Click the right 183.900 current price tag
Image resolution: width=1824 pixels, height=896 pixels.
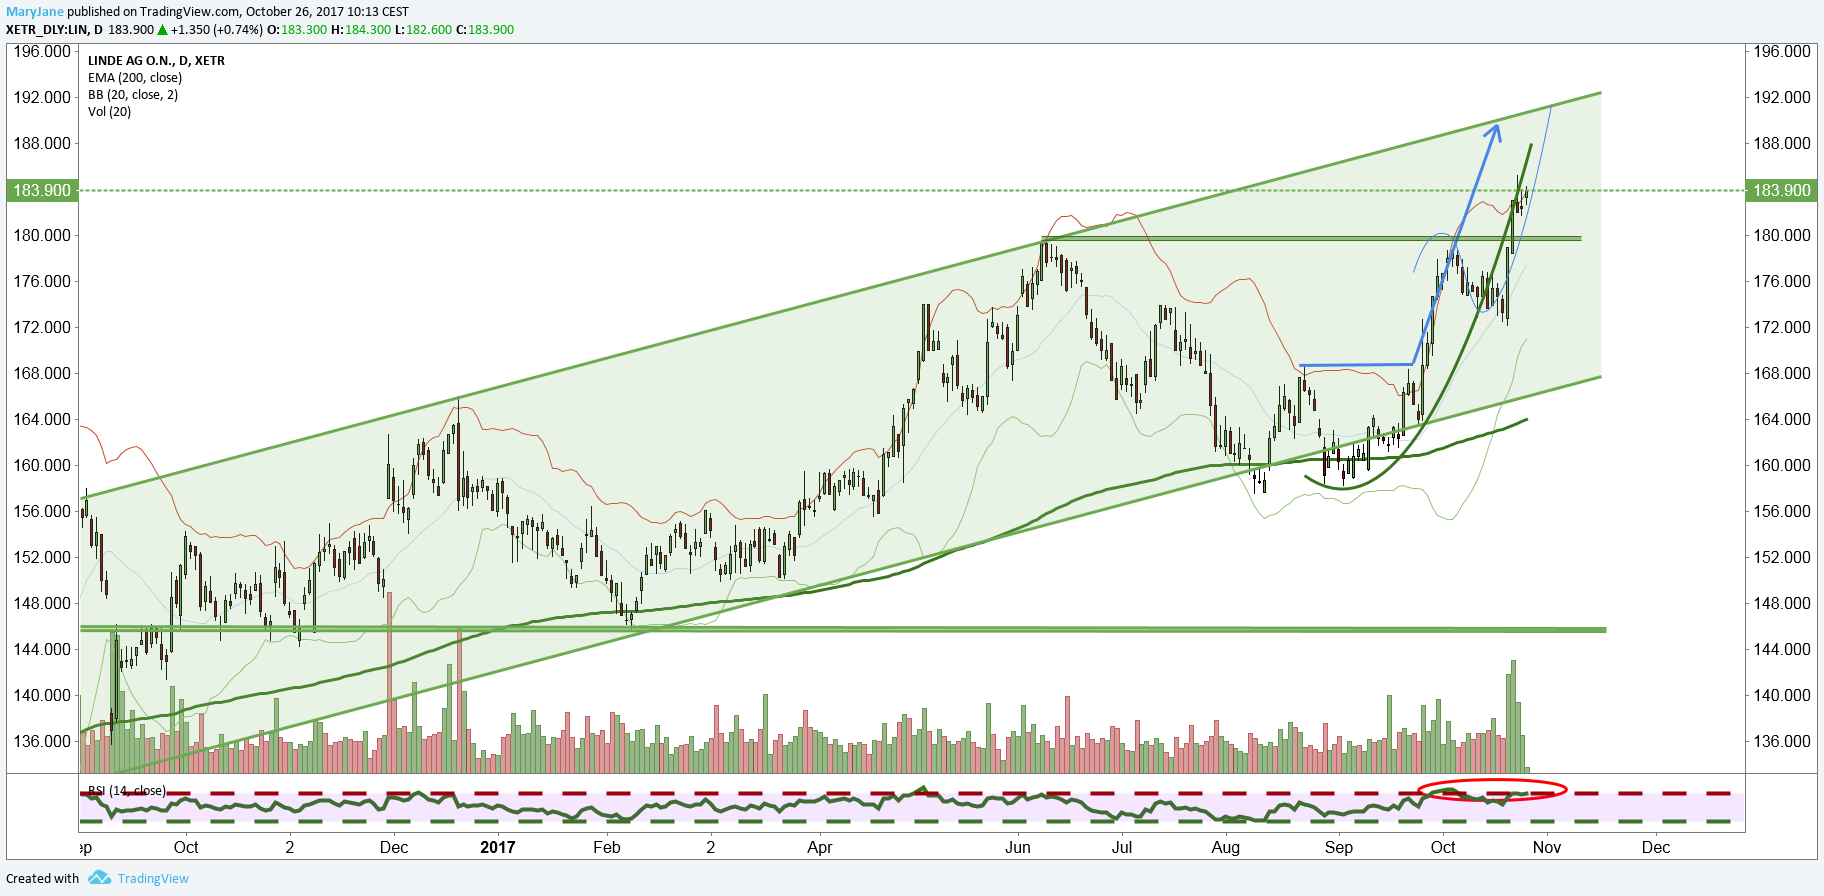(x=1781, y=190)
